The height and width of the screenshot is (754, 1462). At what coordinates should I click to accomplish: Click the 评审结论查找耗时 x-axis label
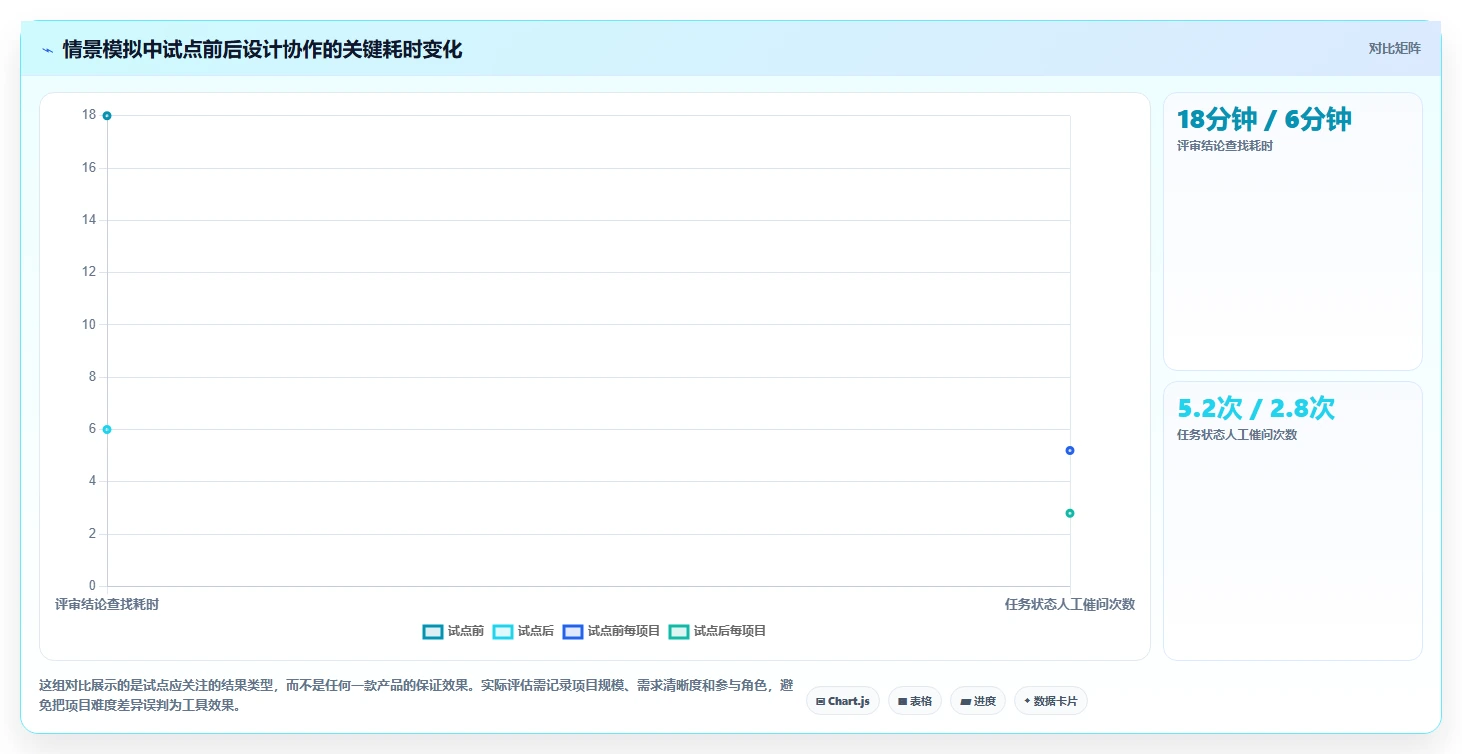click(x=107, y=604)
